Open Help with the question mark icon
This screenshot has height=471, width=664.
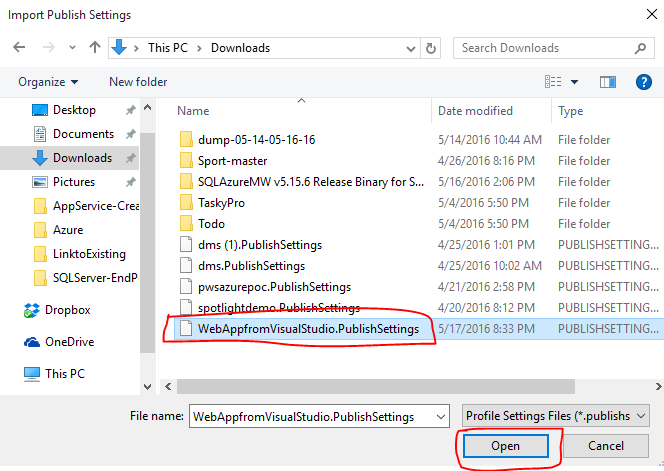[x=644, y=82]
